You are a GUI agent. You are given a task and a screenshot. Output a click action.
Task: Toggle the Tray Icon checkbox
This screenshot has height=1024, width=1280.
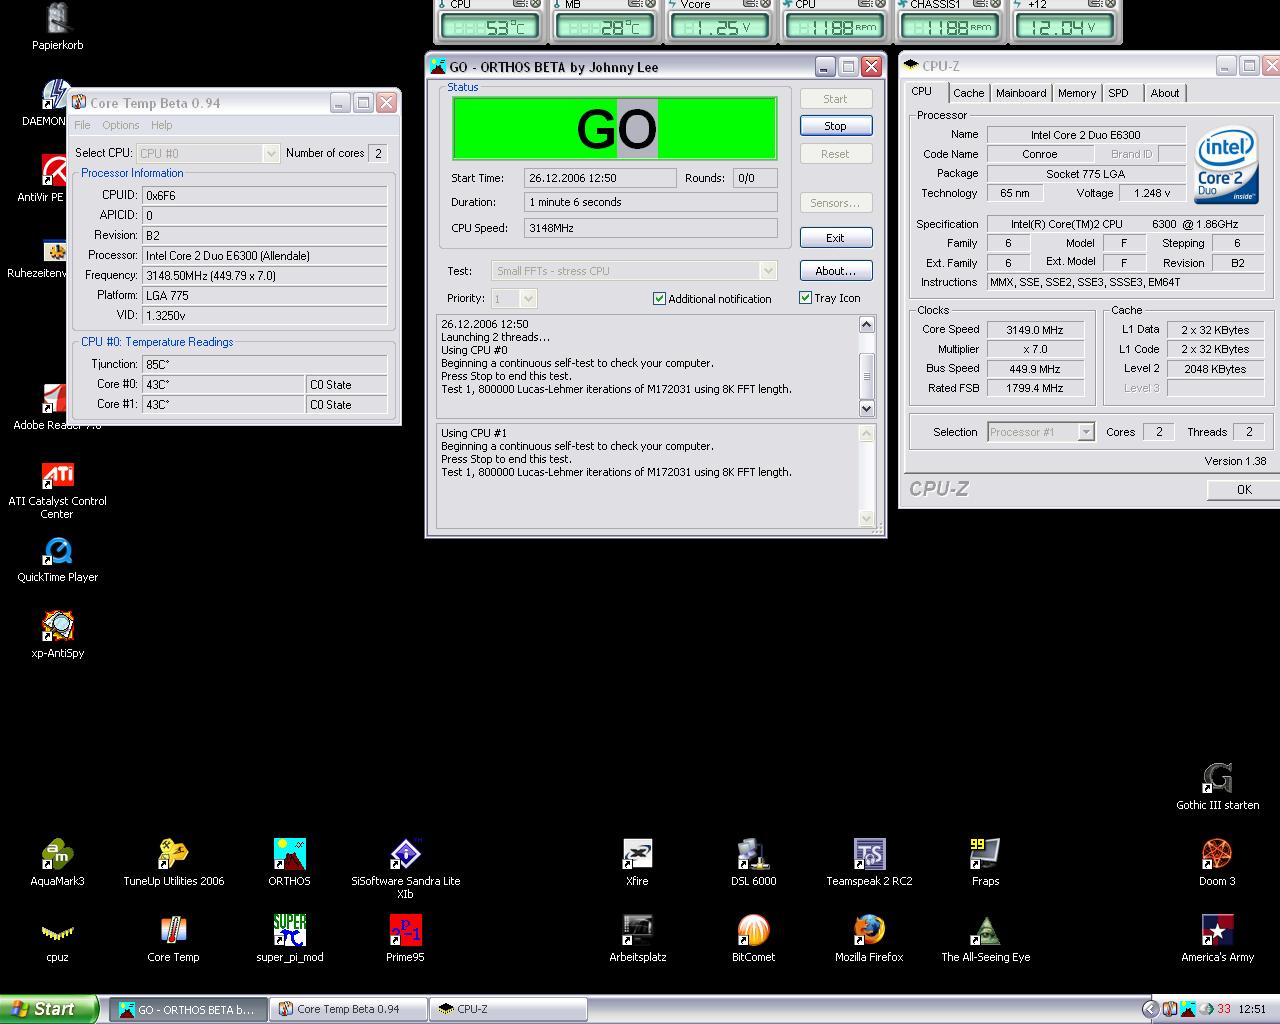coord(805,298)
